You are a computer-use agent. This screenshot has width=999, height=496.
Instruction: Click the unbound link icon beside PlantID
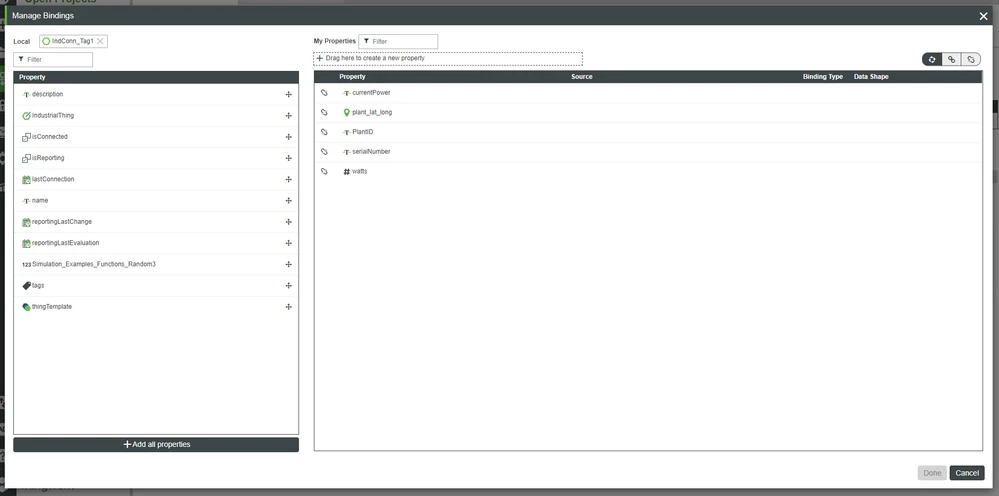(x=324, y=132)
